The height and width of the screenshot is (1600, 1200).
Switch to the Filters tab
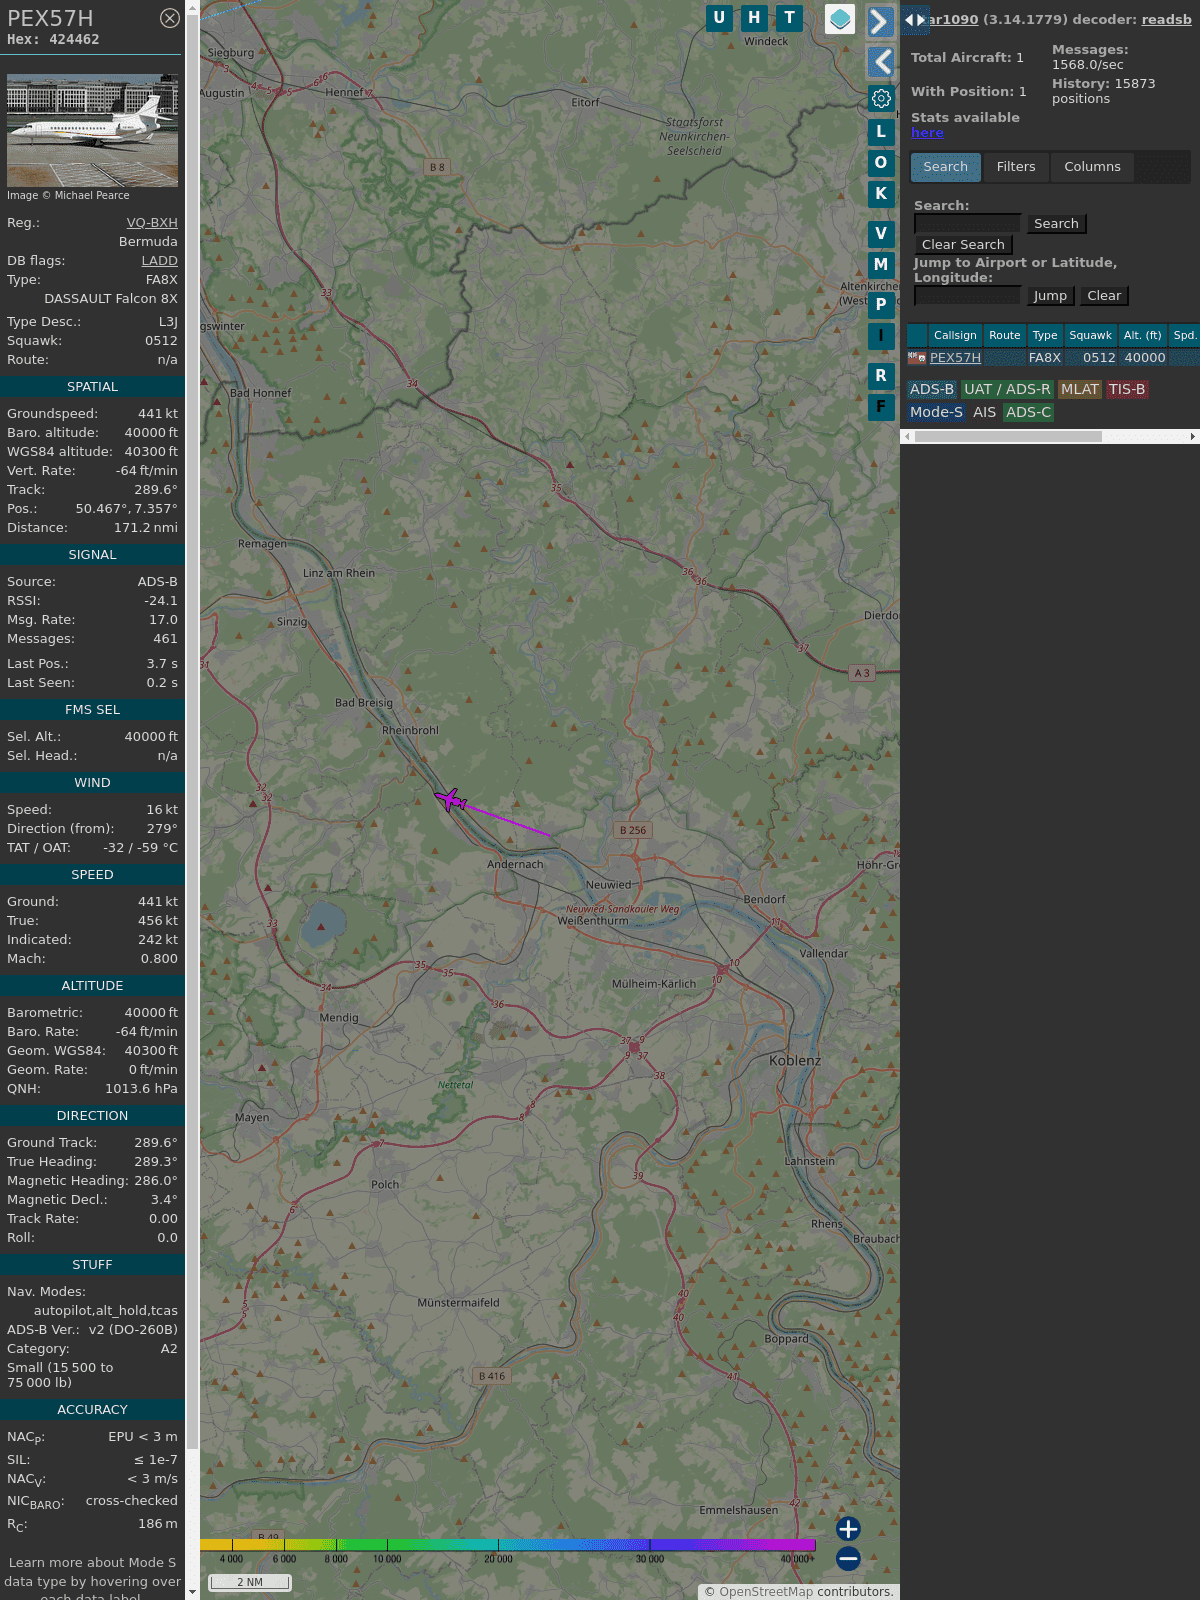pyautogui.click(x=1016, y=167)
